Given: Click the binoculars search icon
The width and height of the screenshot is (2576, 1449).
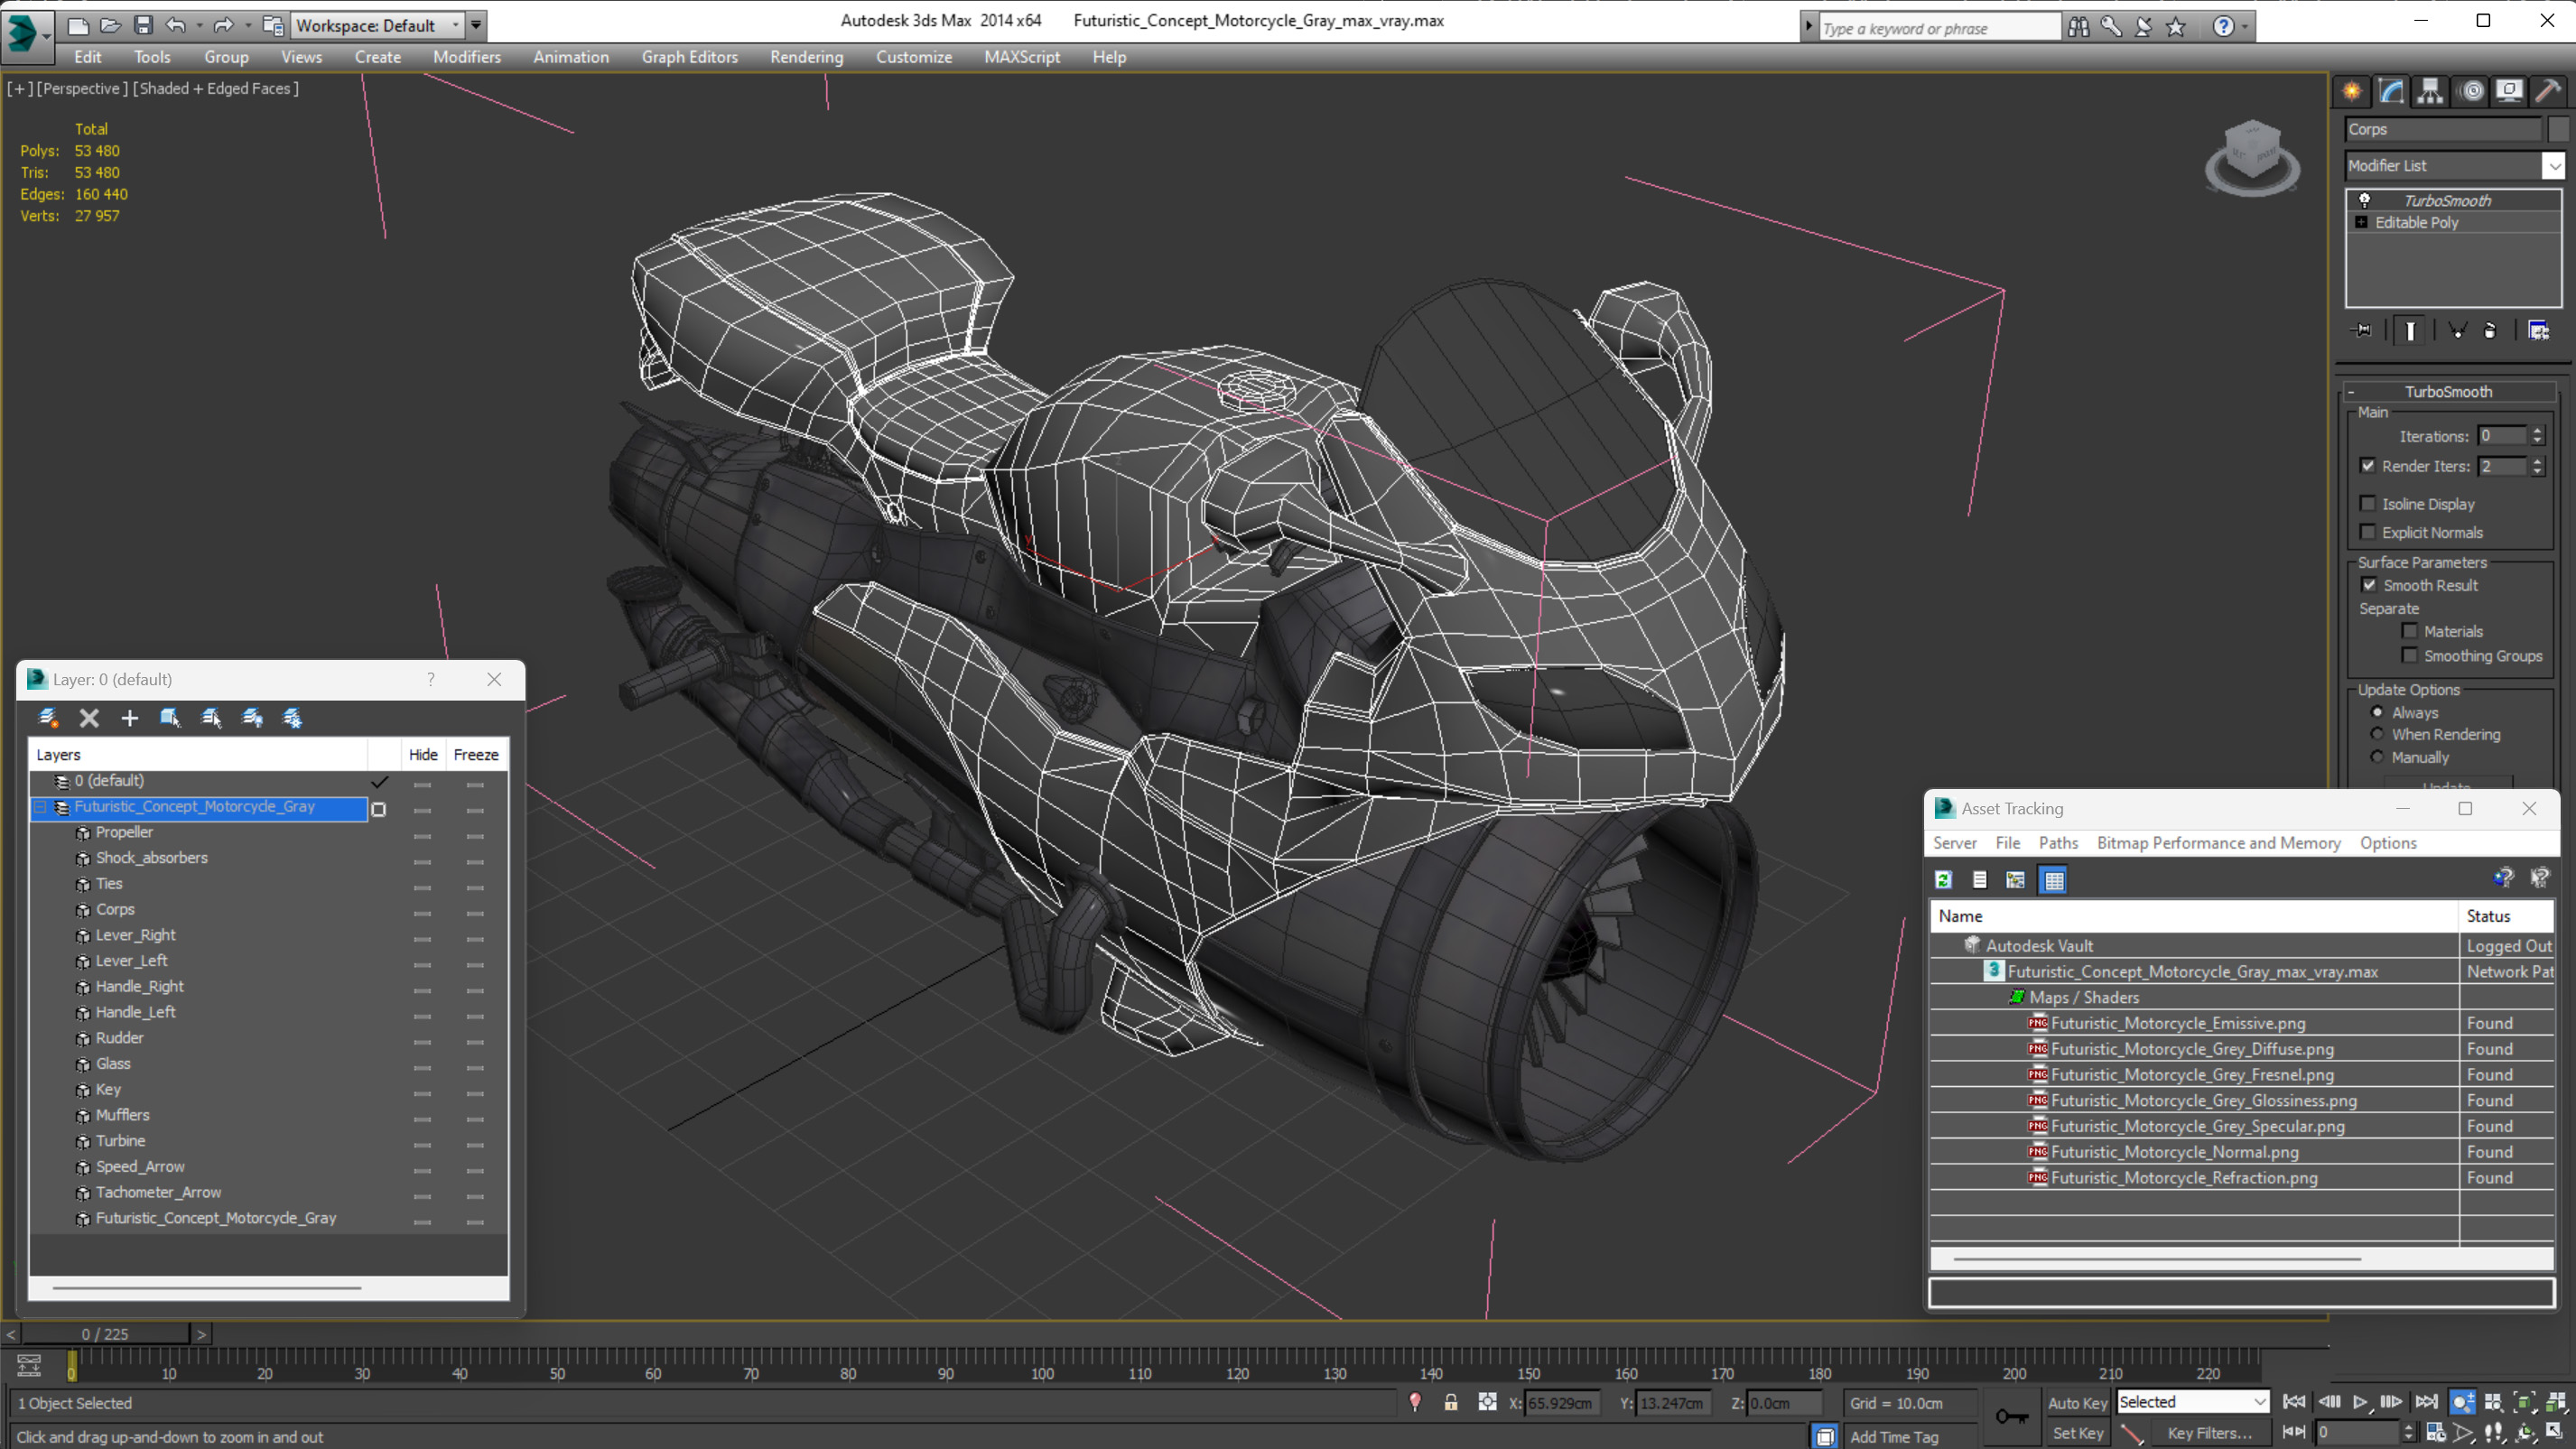Looking at the screenshot, I should [x=2078, y=27].
